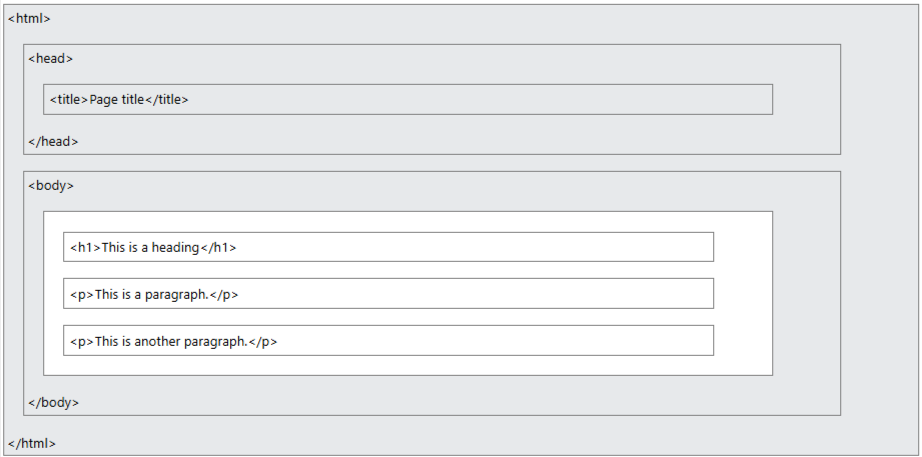922x457 pixels.
Task: Select the closing </head> tag label
Action: tap(53, 142)
